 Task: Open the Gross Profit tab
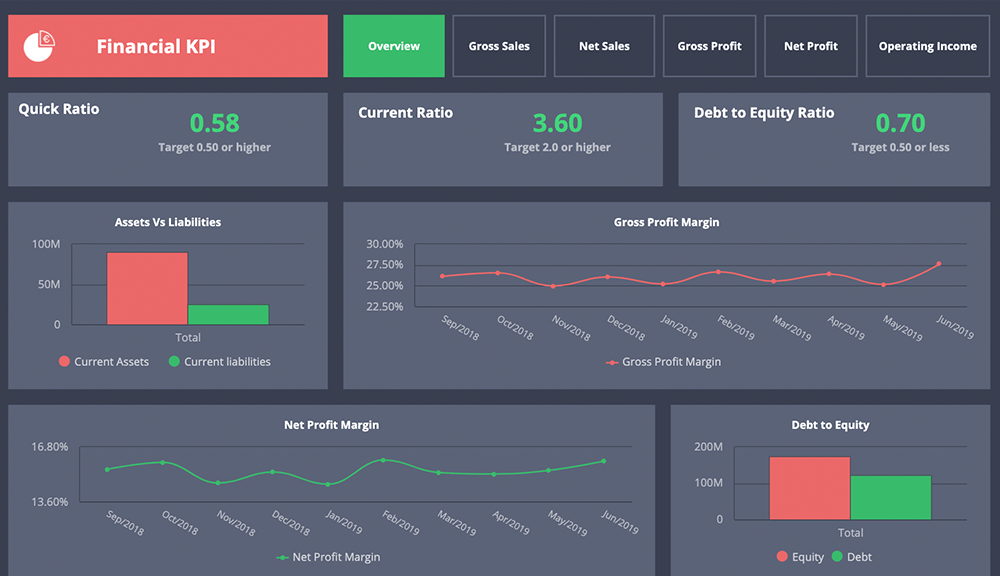coord(709,46)
